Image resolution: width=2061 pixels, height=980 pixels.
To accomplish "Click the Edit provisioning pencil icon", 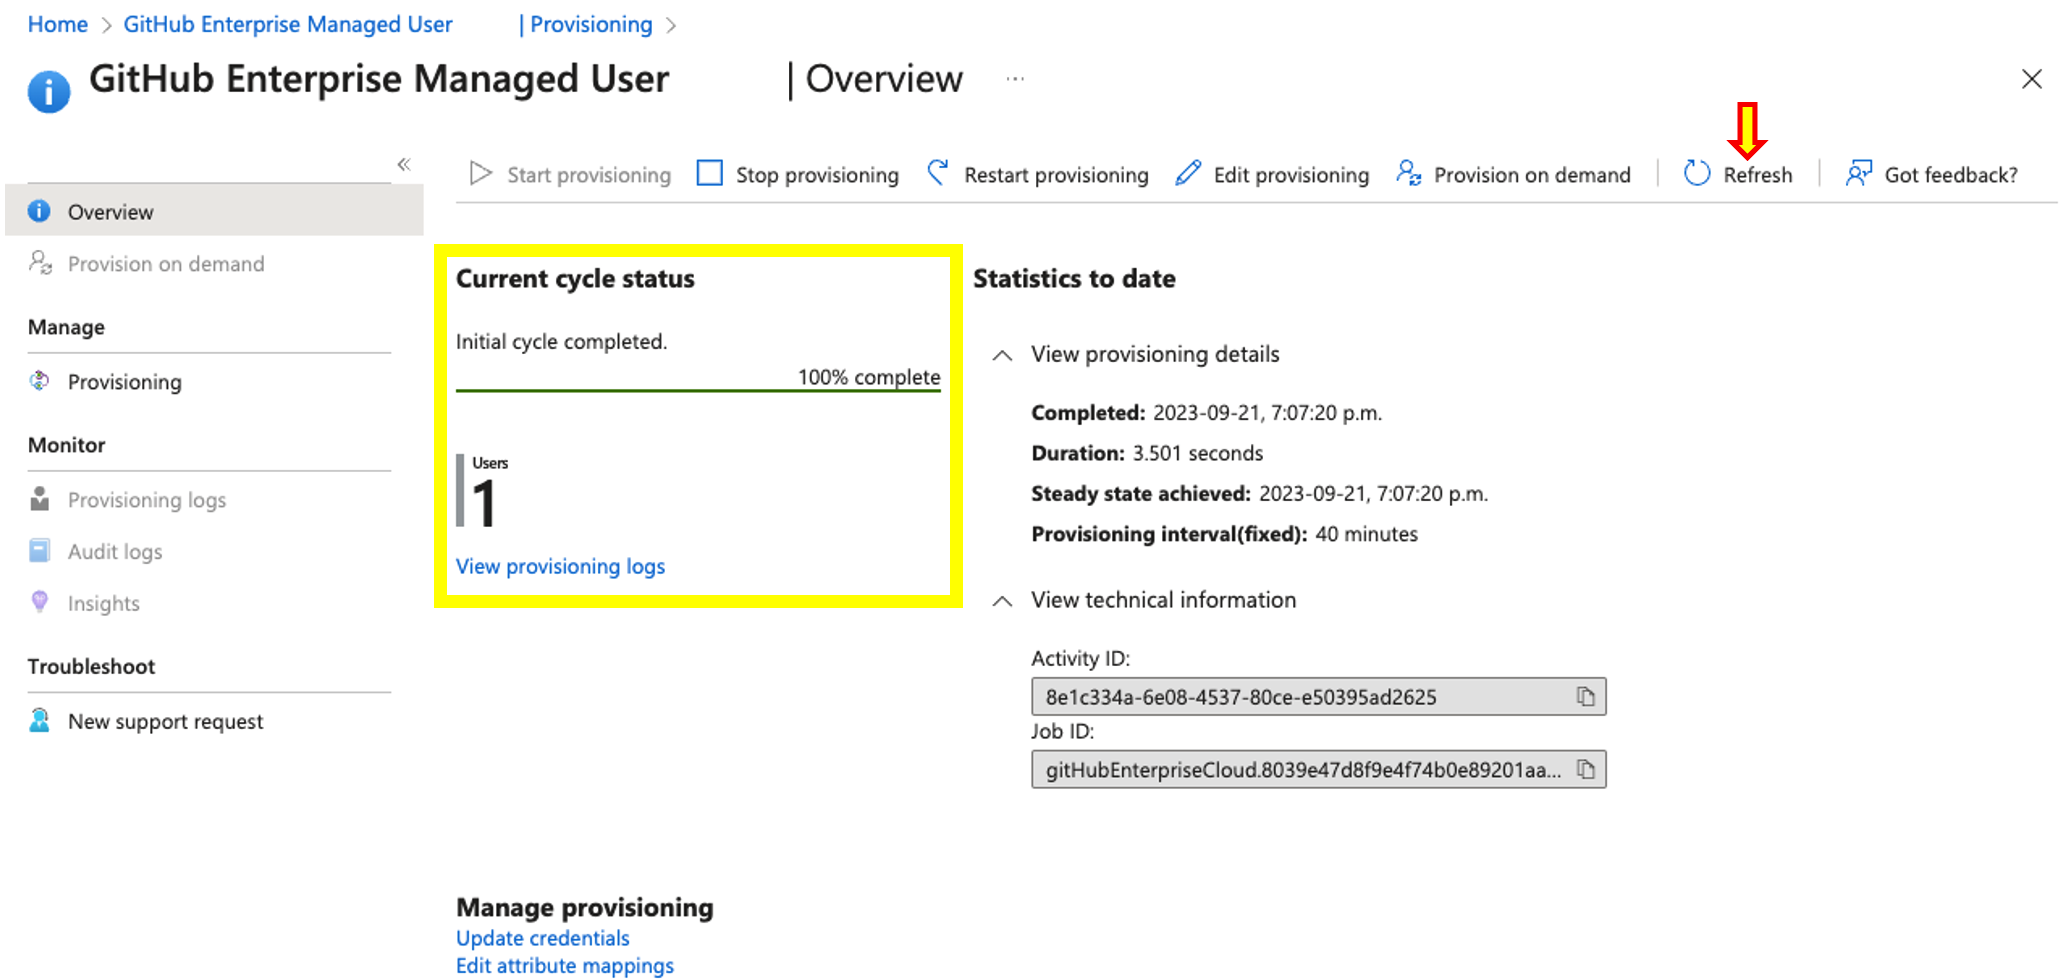I will pos(1188,173).
